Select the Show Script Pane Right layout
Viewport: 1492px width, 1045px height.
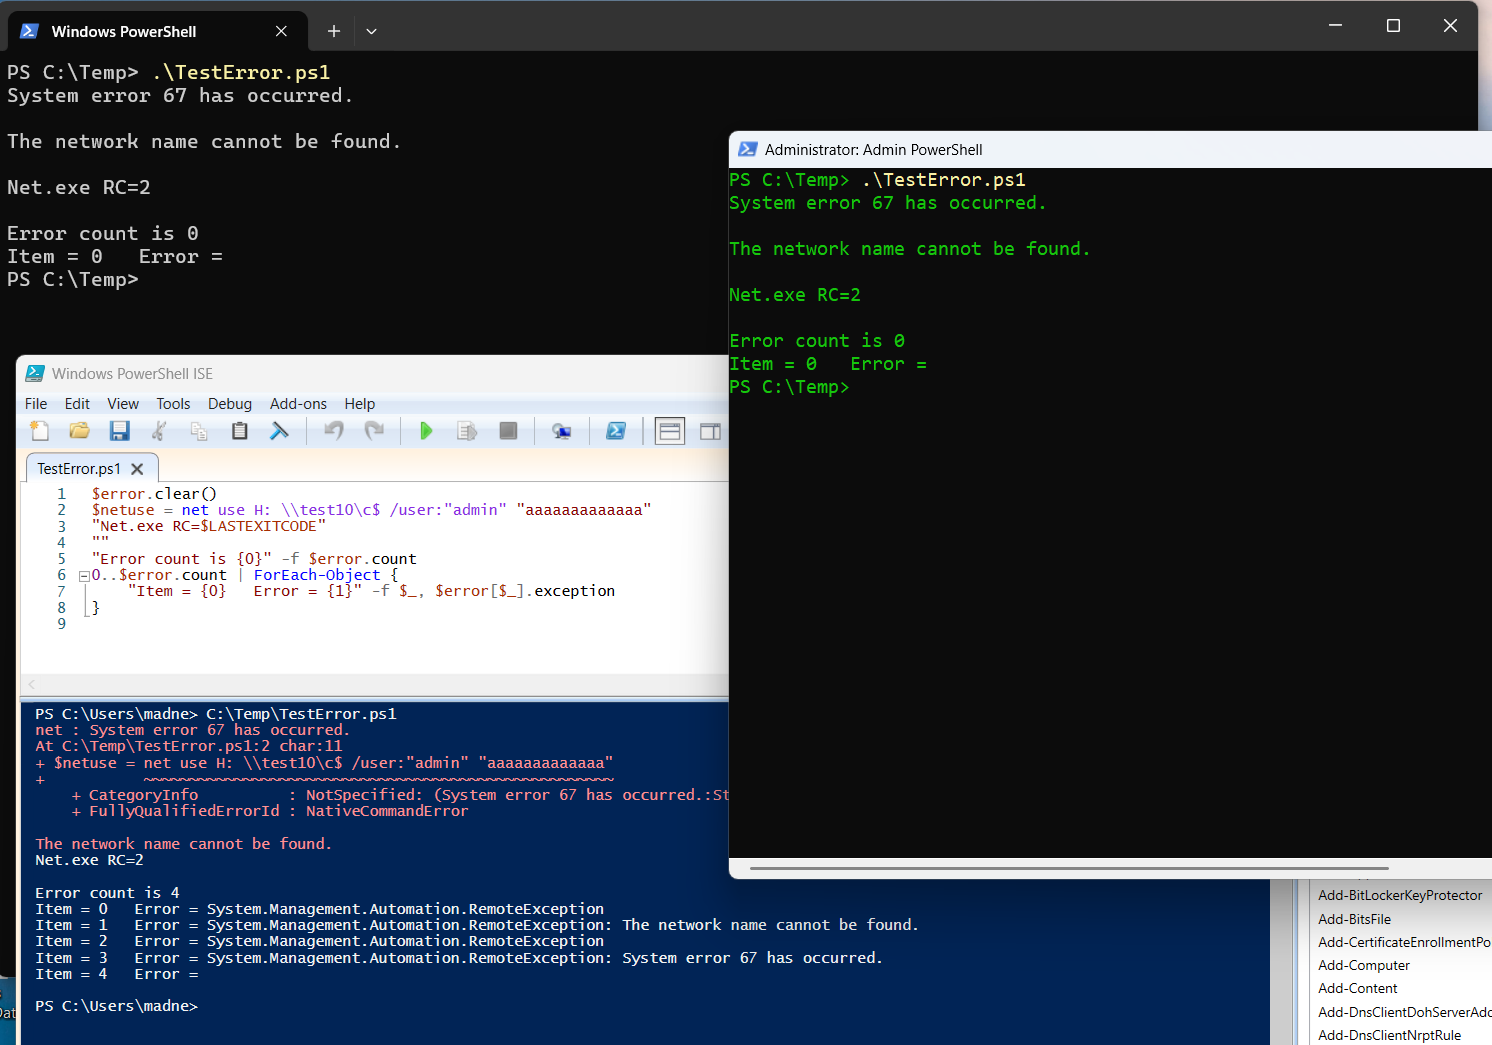[710, 431]
